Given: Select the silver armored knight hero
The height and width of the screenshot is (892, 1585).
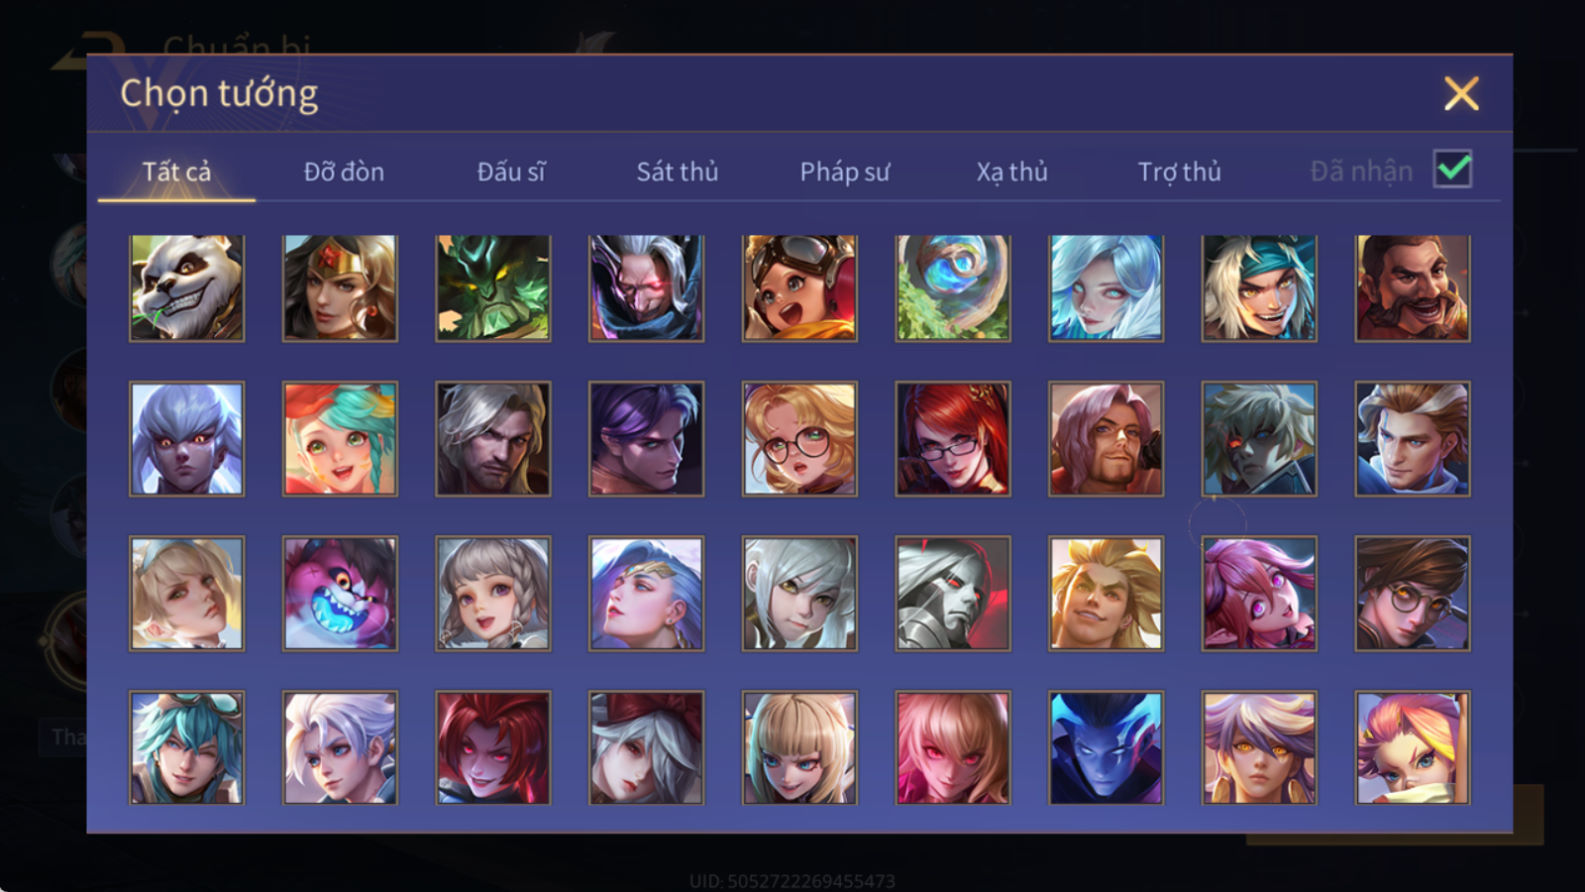Looking at the screenshot, I should [953, 594].
